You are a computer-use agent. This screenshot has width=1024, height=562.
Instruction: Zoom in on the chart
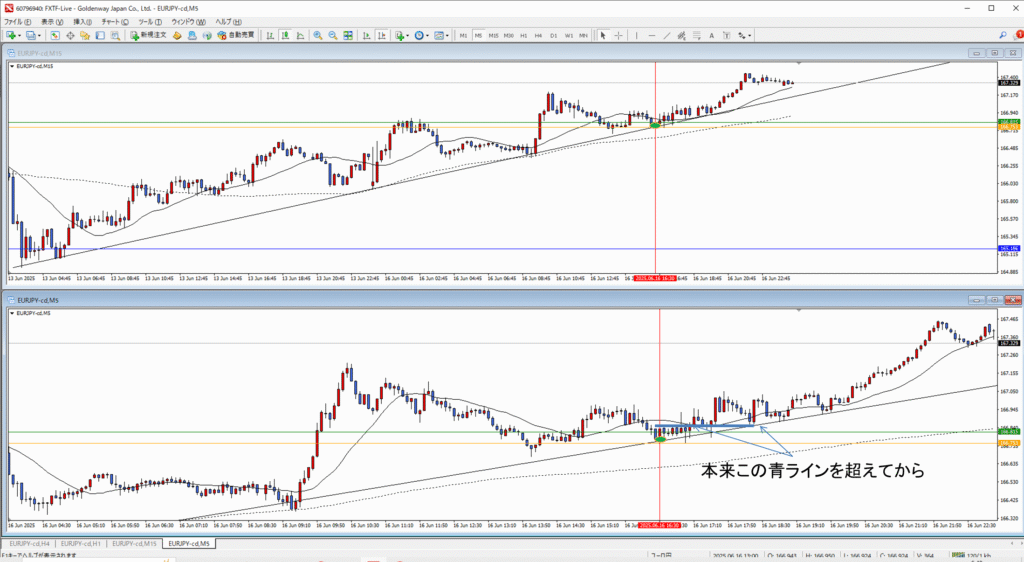click(318, 35)
